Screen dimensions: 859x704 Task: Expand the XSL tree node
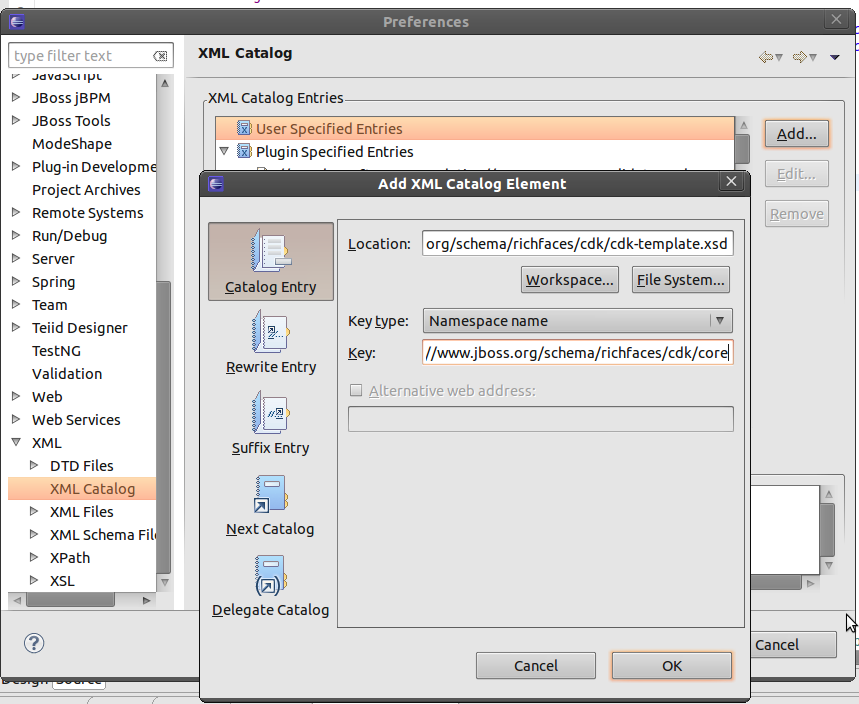(34, 580)
